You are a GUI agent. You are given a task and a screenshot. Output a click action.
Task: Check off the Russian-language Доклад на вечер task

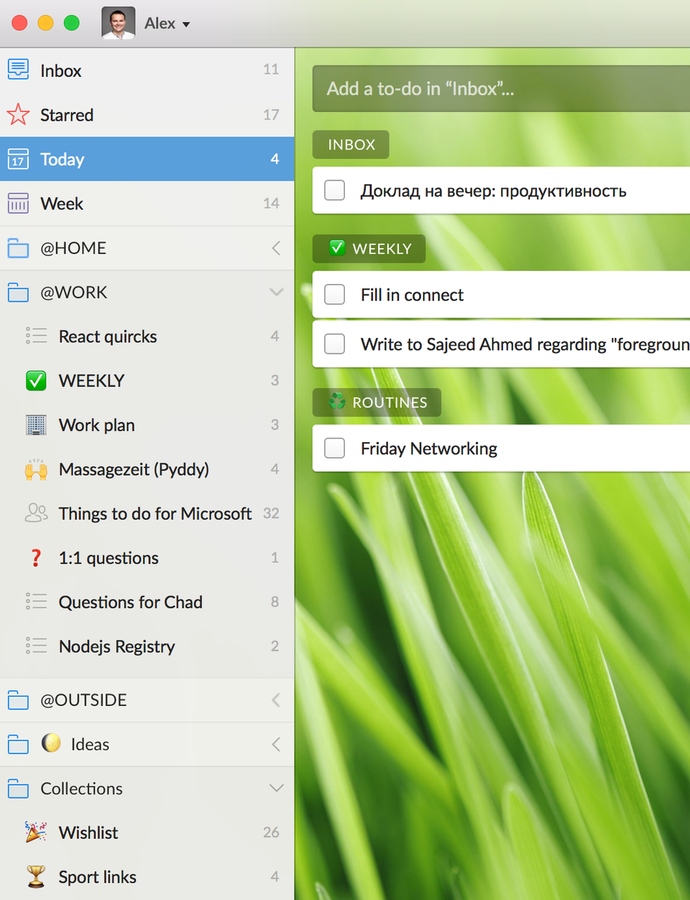pyautogui.click(x=335, y=190)
